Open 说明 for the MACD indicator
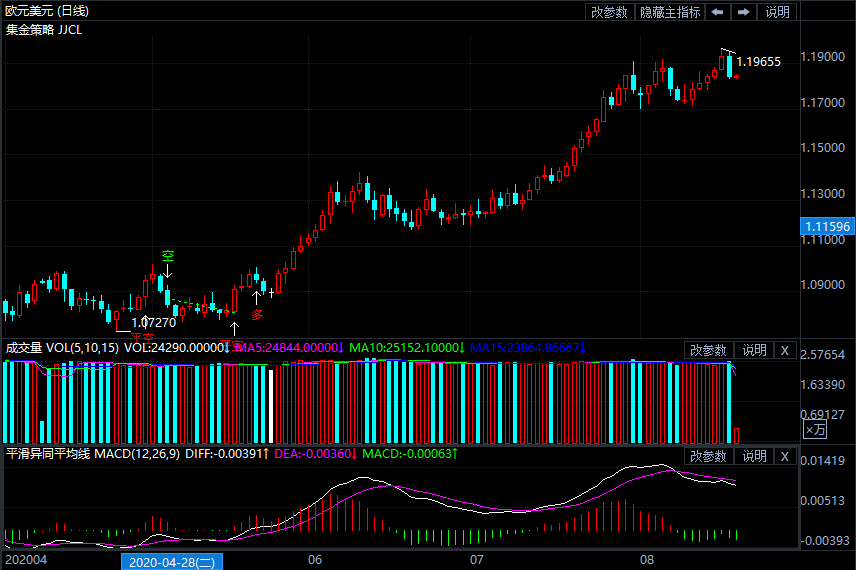856x570 pixels. [753, 456]
